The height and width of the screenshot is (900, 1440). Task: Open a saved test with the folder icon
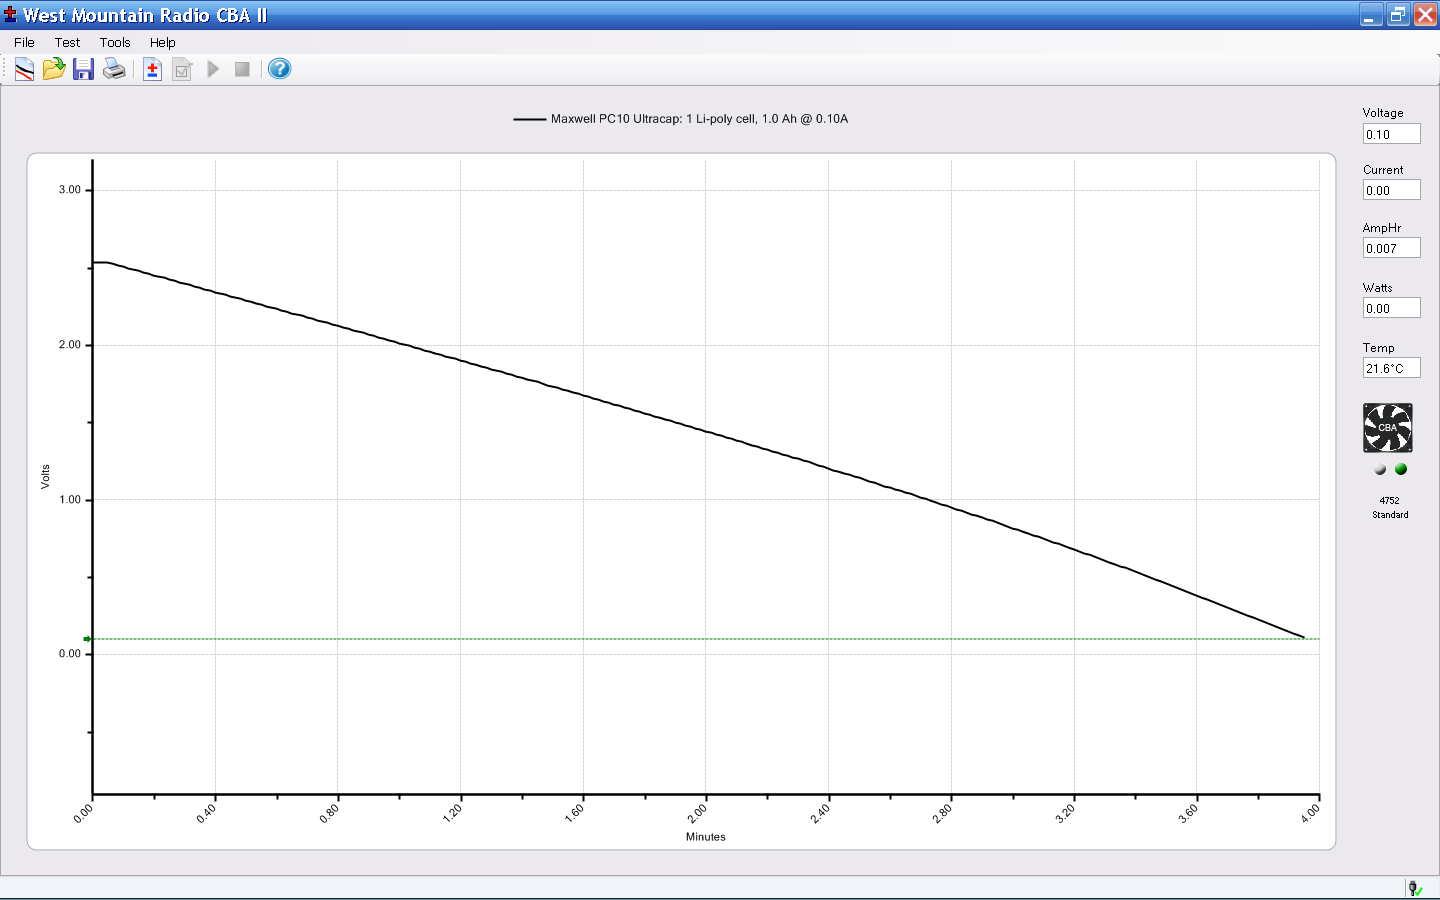[54, 69]
